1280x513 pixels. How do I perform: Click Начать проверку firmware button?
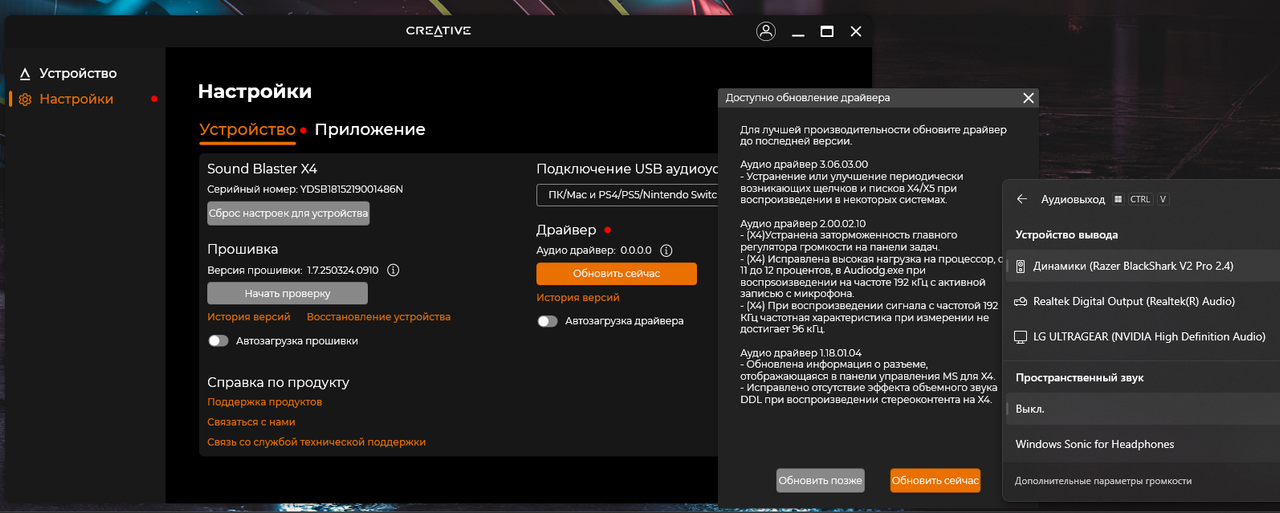point(287,293)
